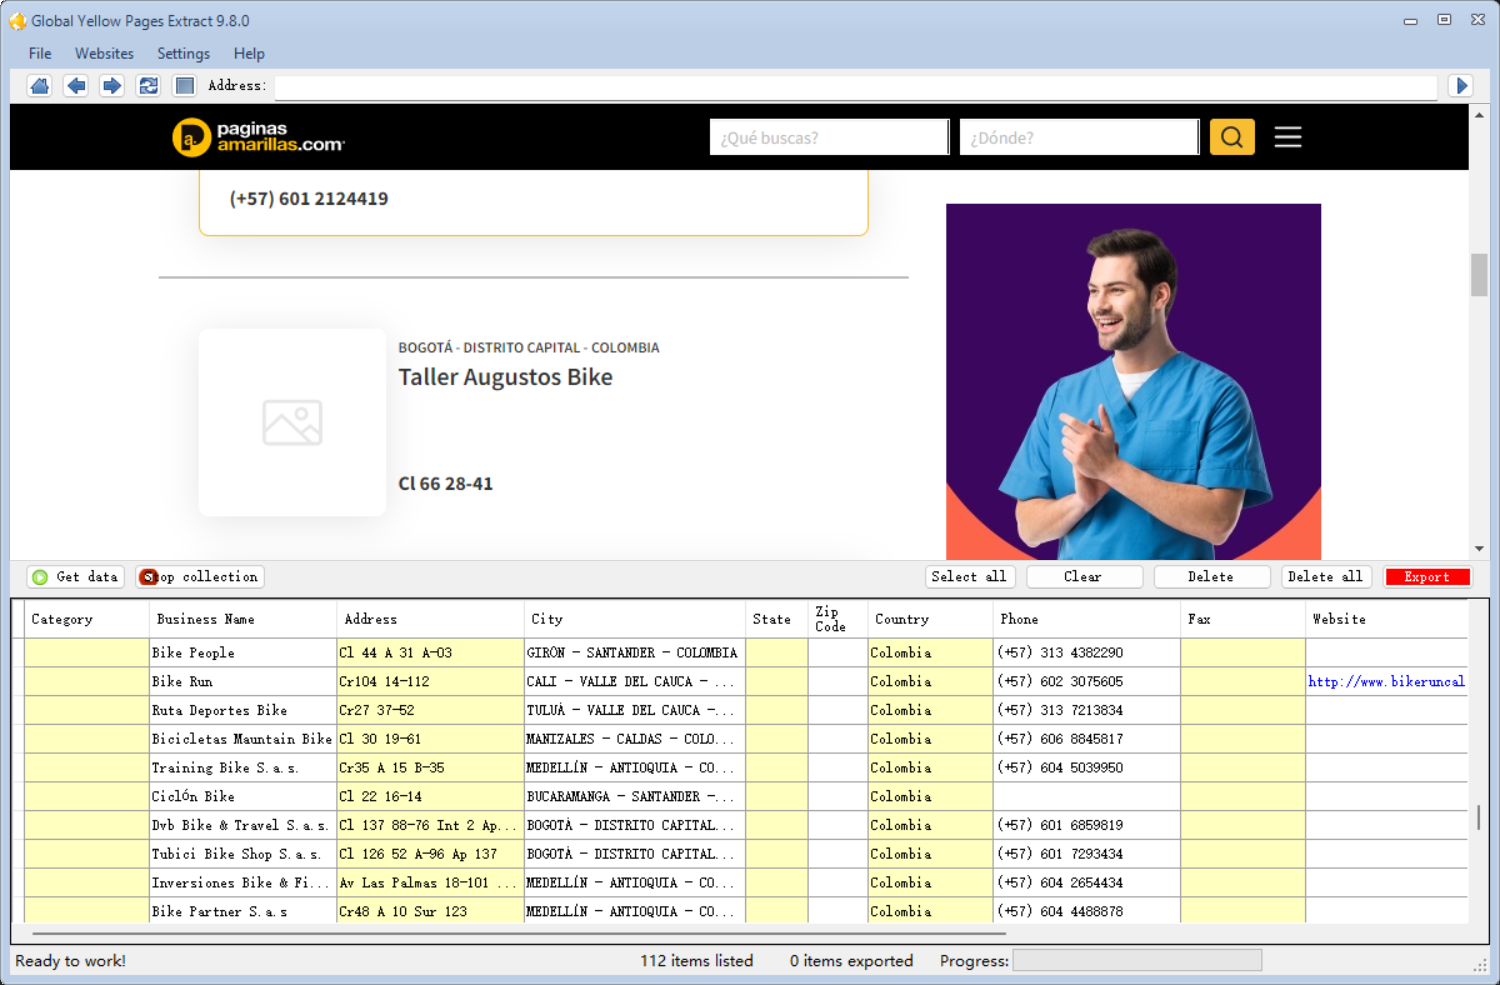The width and height of the screenshot is (1500, 985).
Task: Click the ¿Qué buscas? search field
Action: [828, 138]
